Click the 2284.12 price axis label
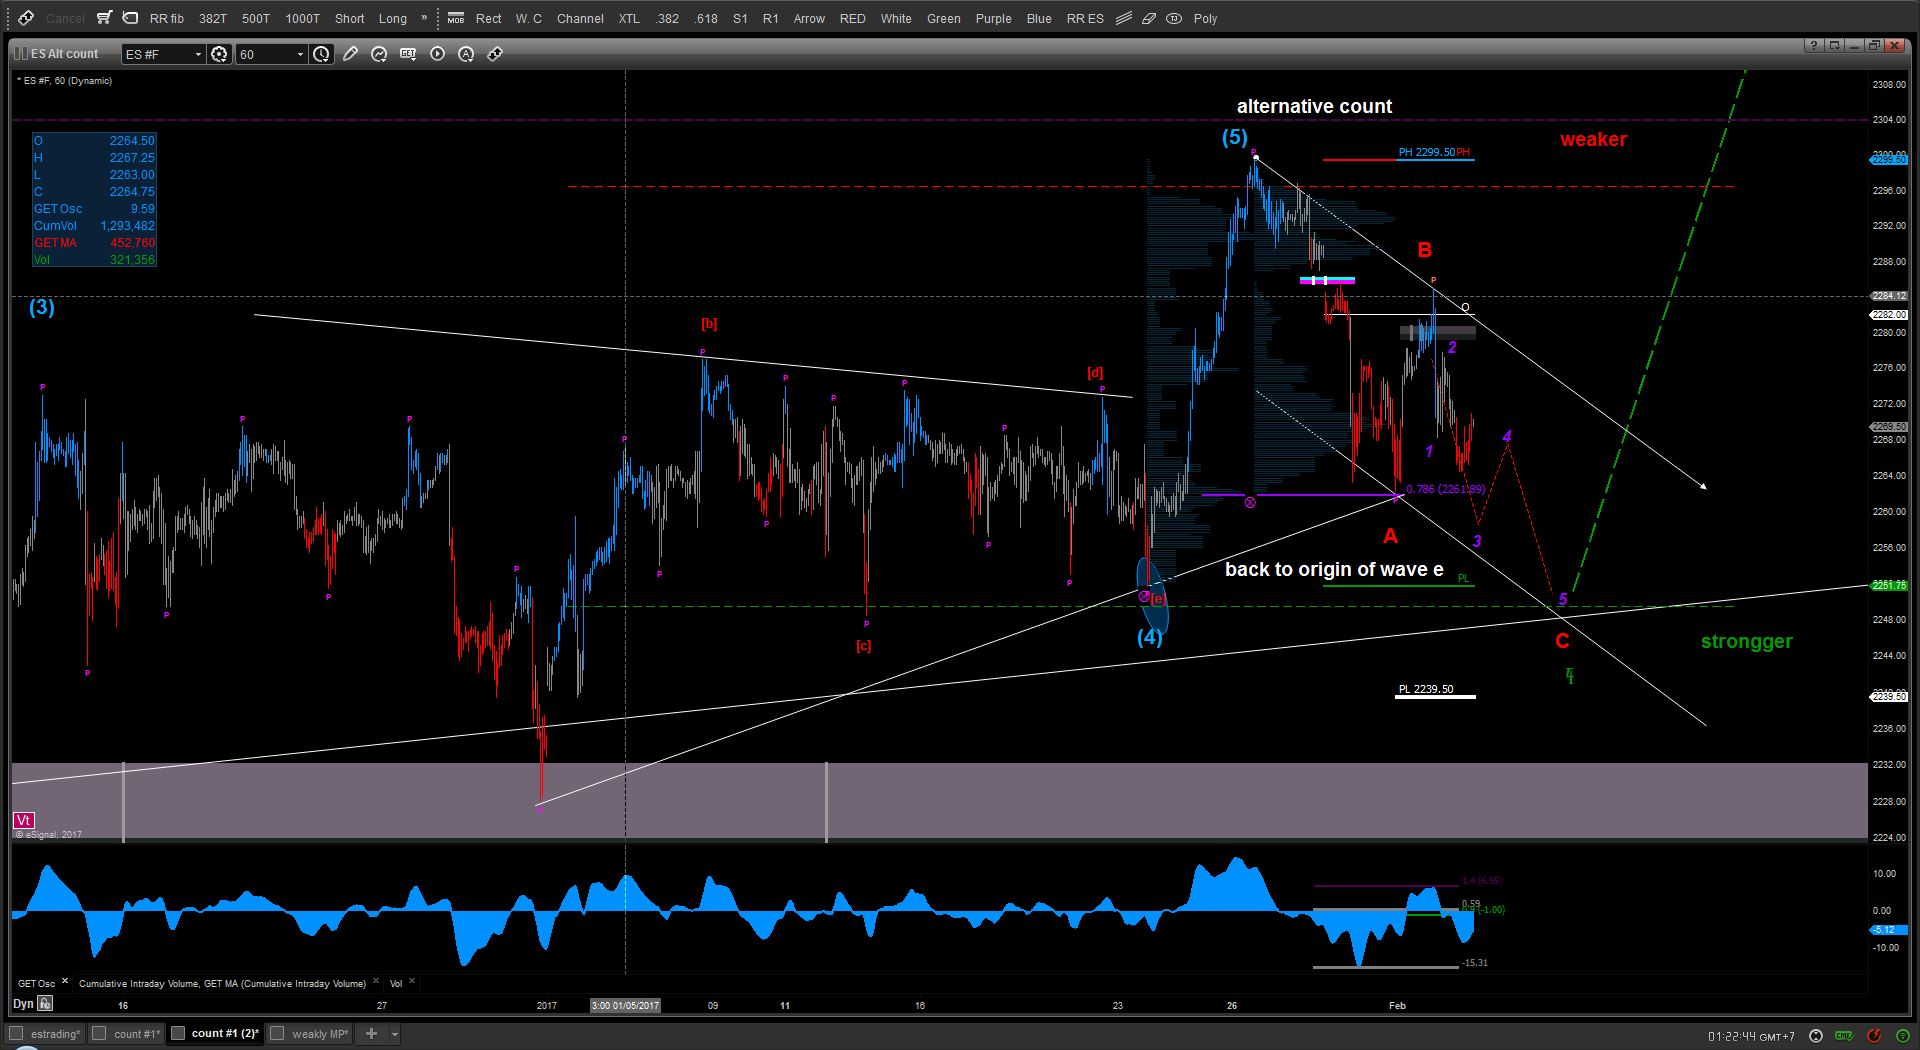This screenshot has height=1050, width=1920. coord(1889,296)
